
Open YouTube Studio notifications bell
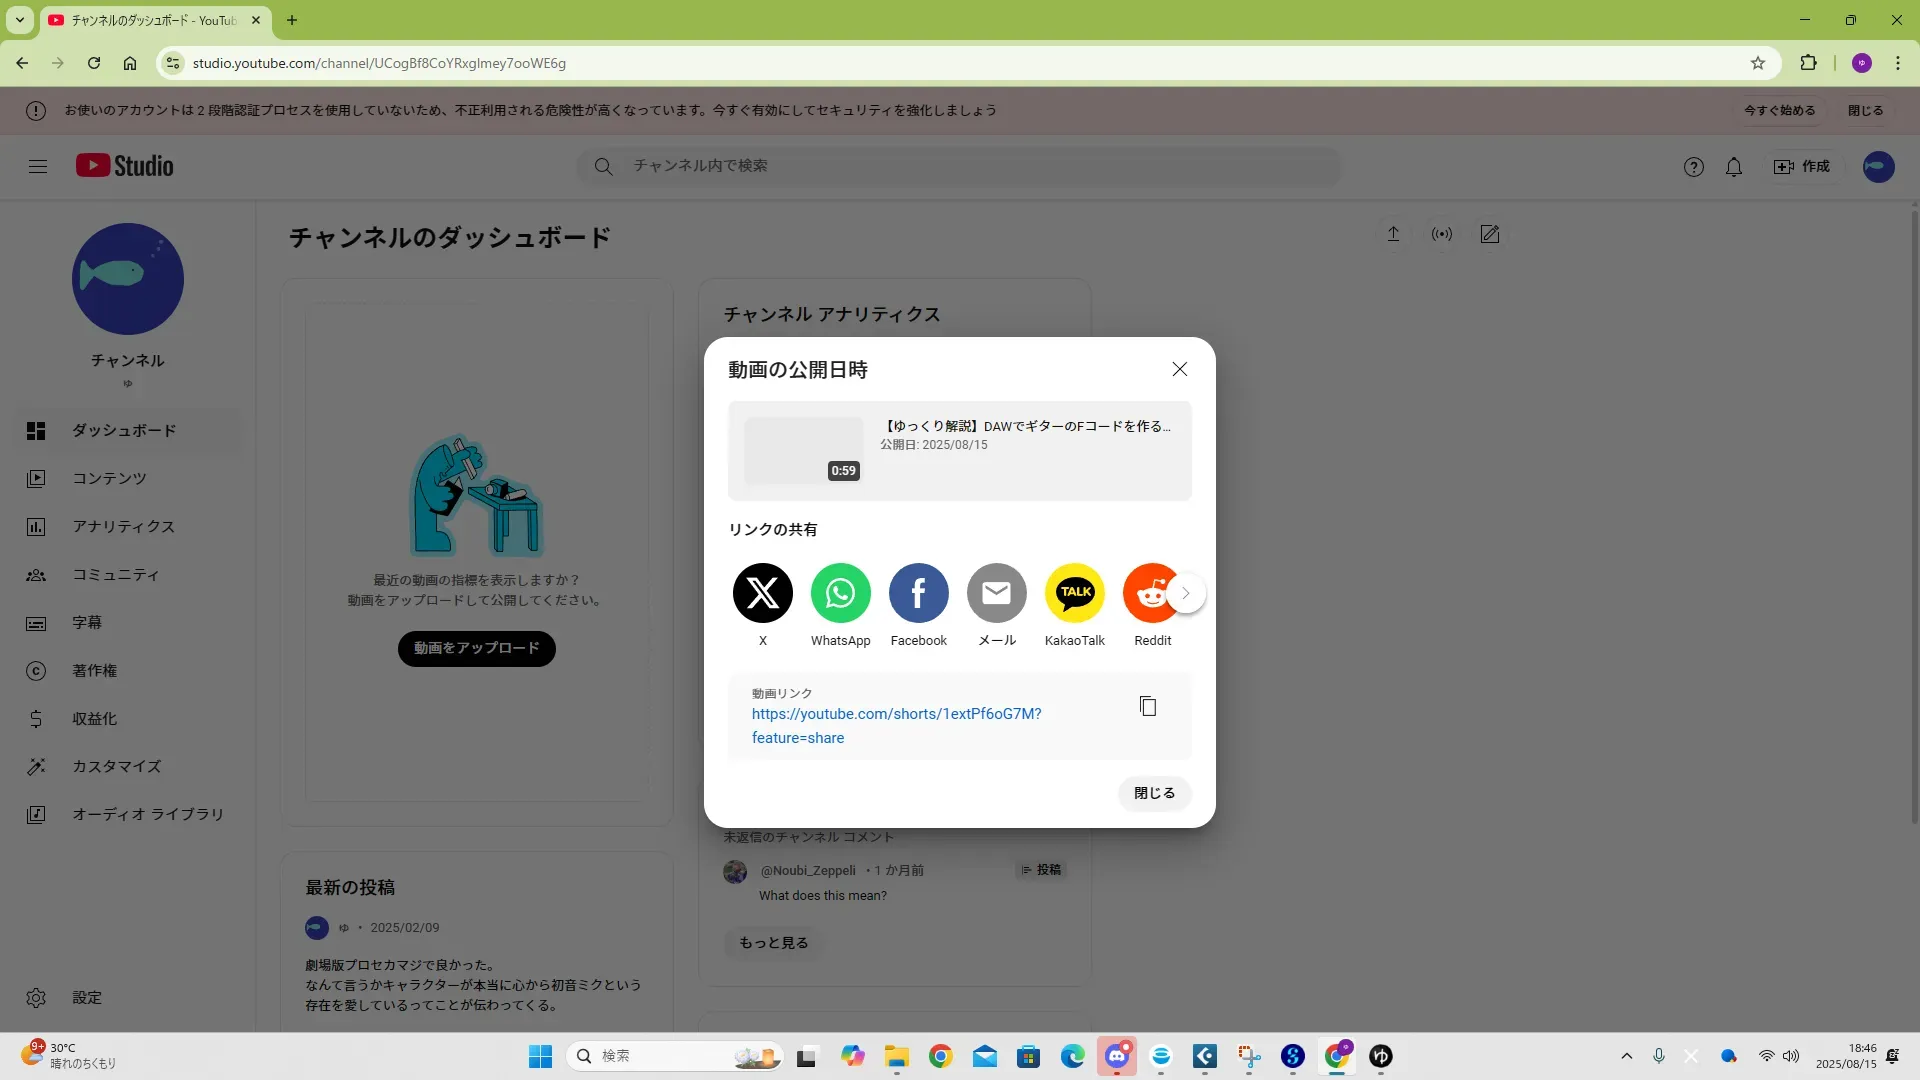point(1734,167)
